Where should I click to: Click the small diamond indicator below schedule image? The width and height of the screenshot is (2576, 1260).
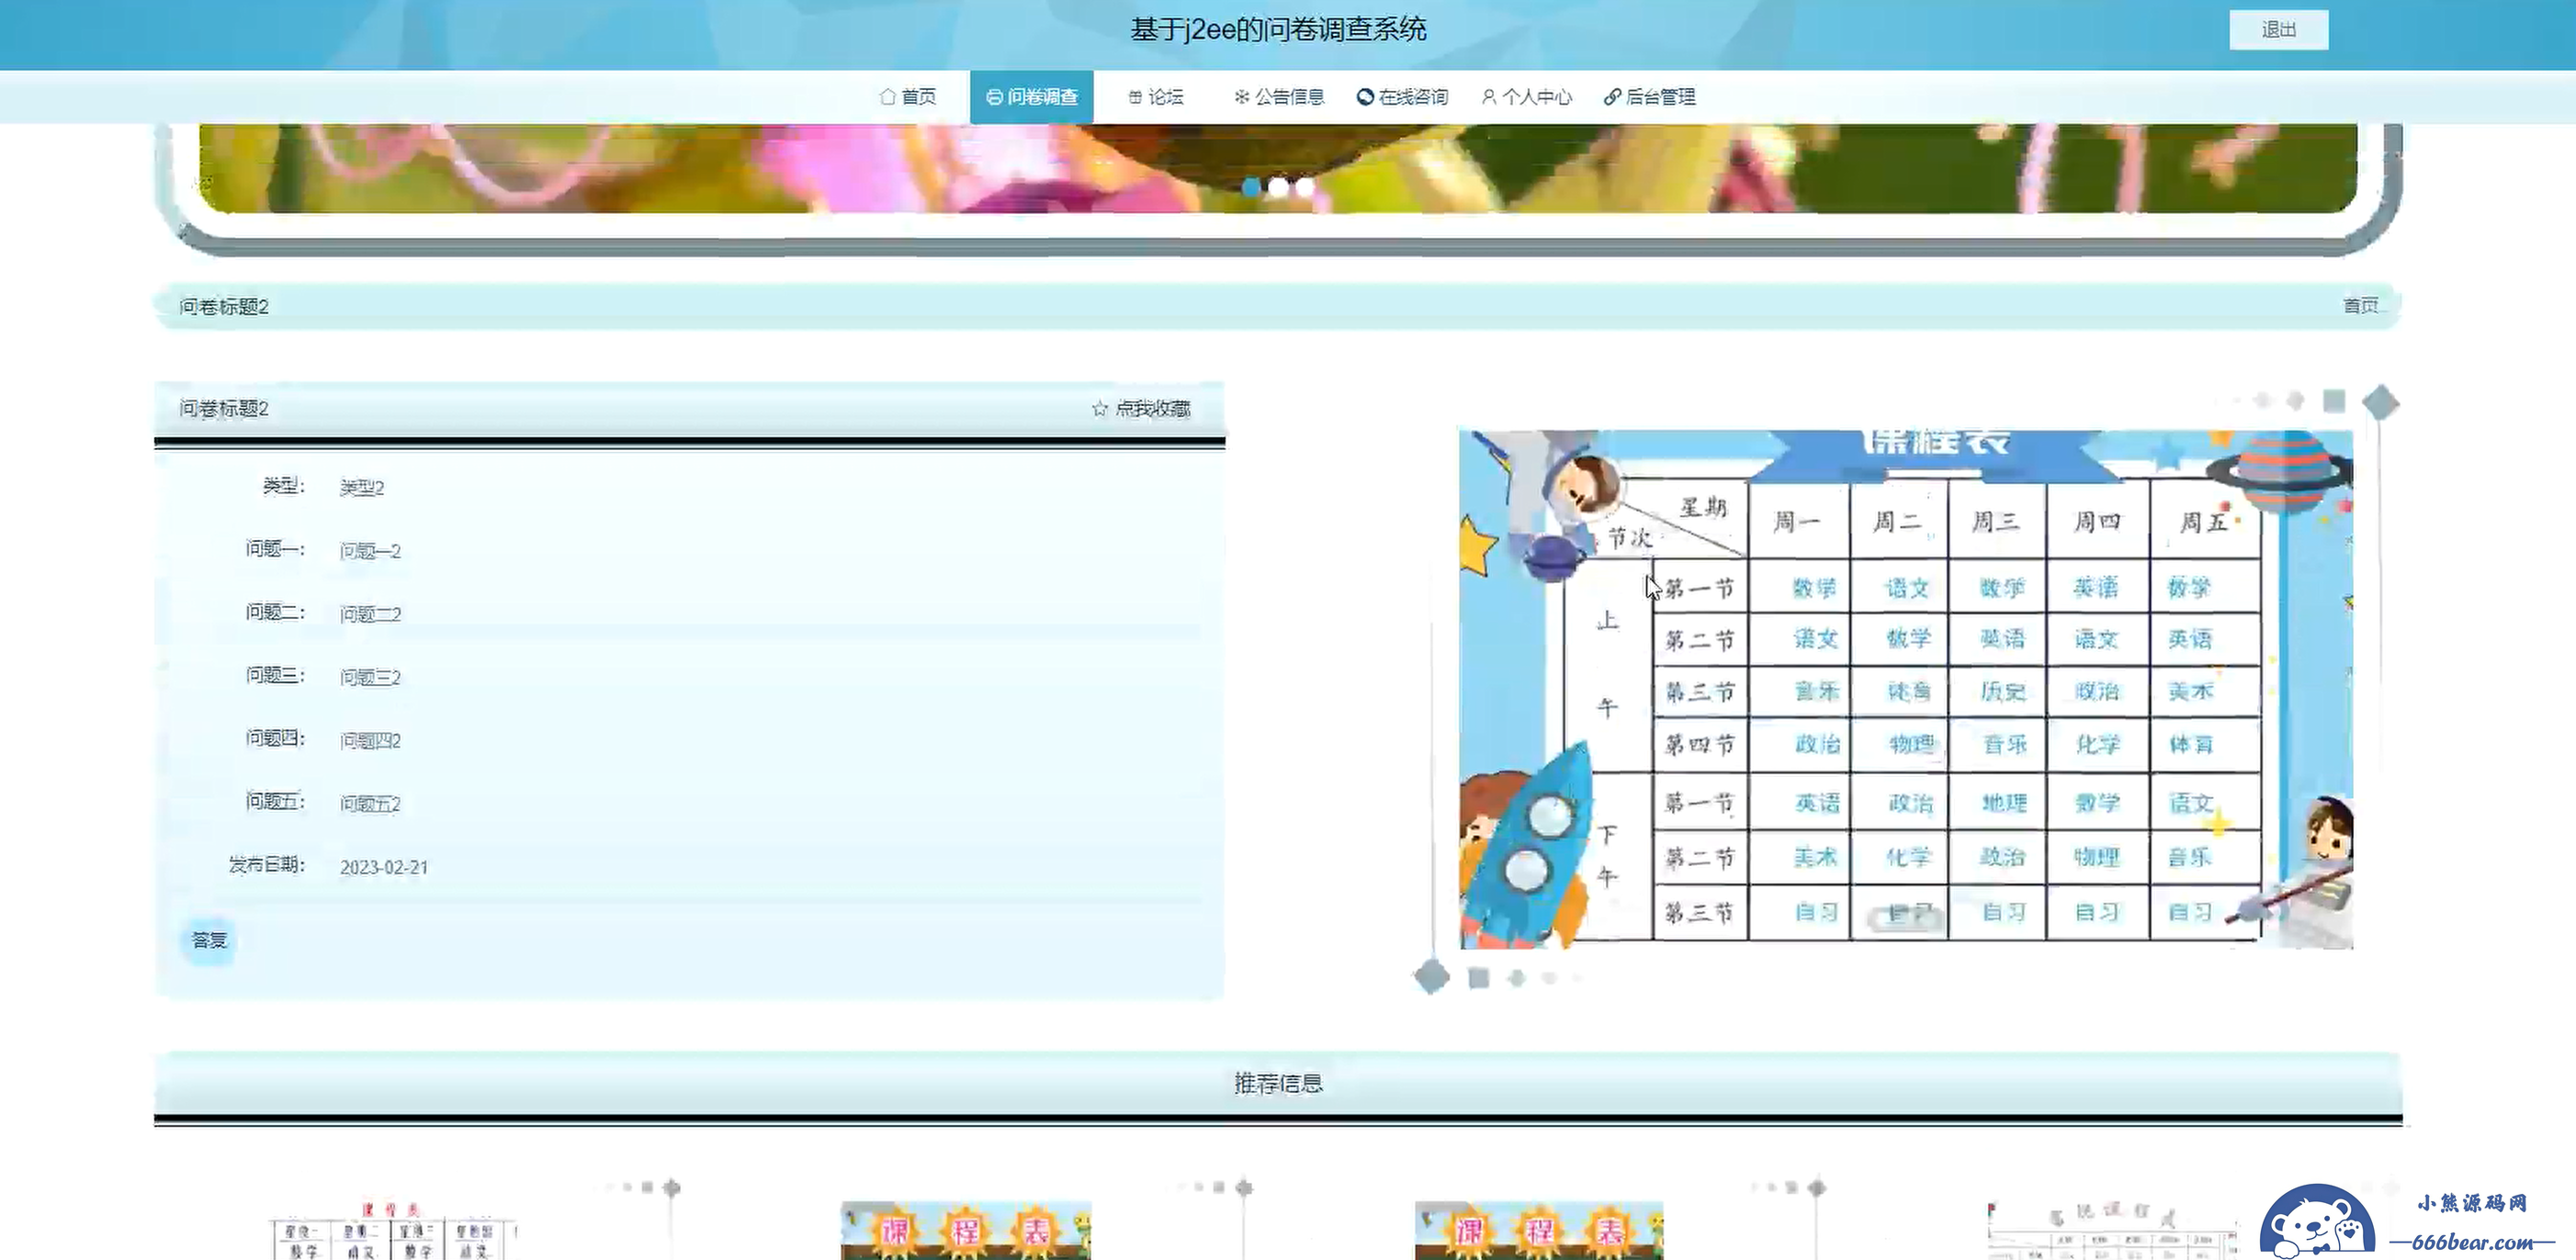1516,978
